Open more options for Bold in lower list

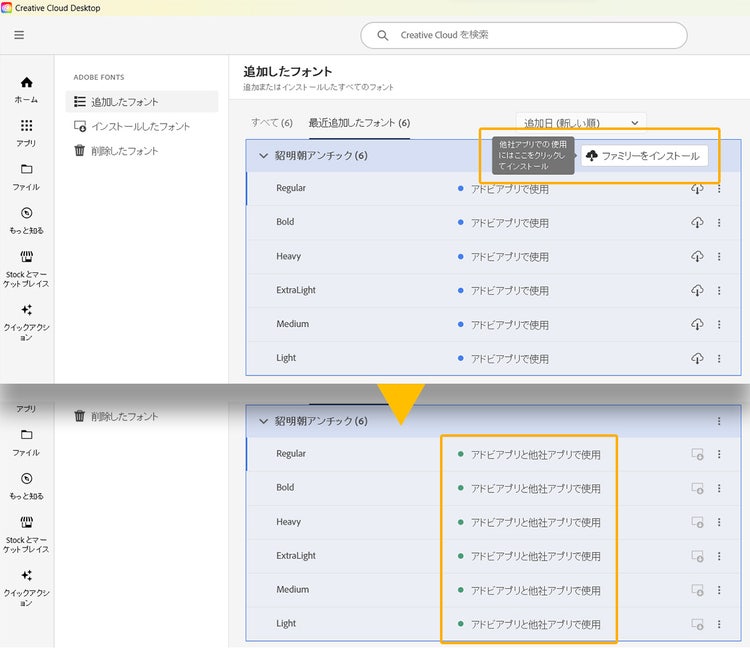tap(719, 488)
